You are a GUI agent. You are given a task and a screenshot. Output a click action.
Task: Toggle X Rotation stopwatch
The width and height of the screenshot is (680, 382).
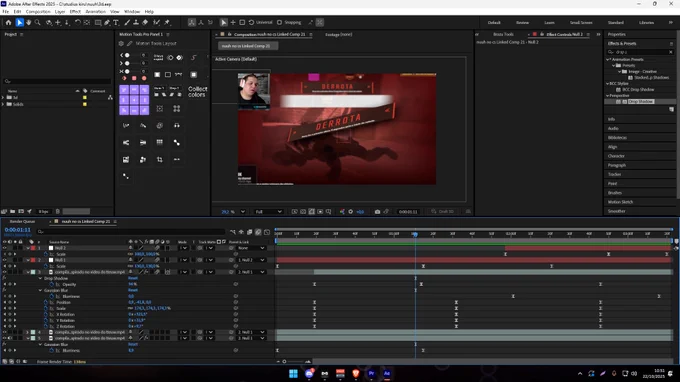(46, 314)
